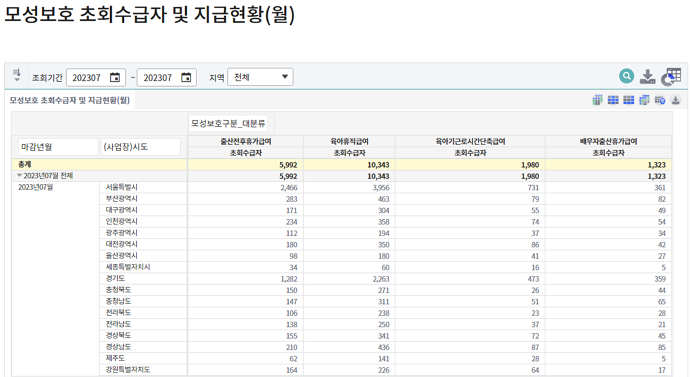Click the 마감년월 field chip

point(58,147)
